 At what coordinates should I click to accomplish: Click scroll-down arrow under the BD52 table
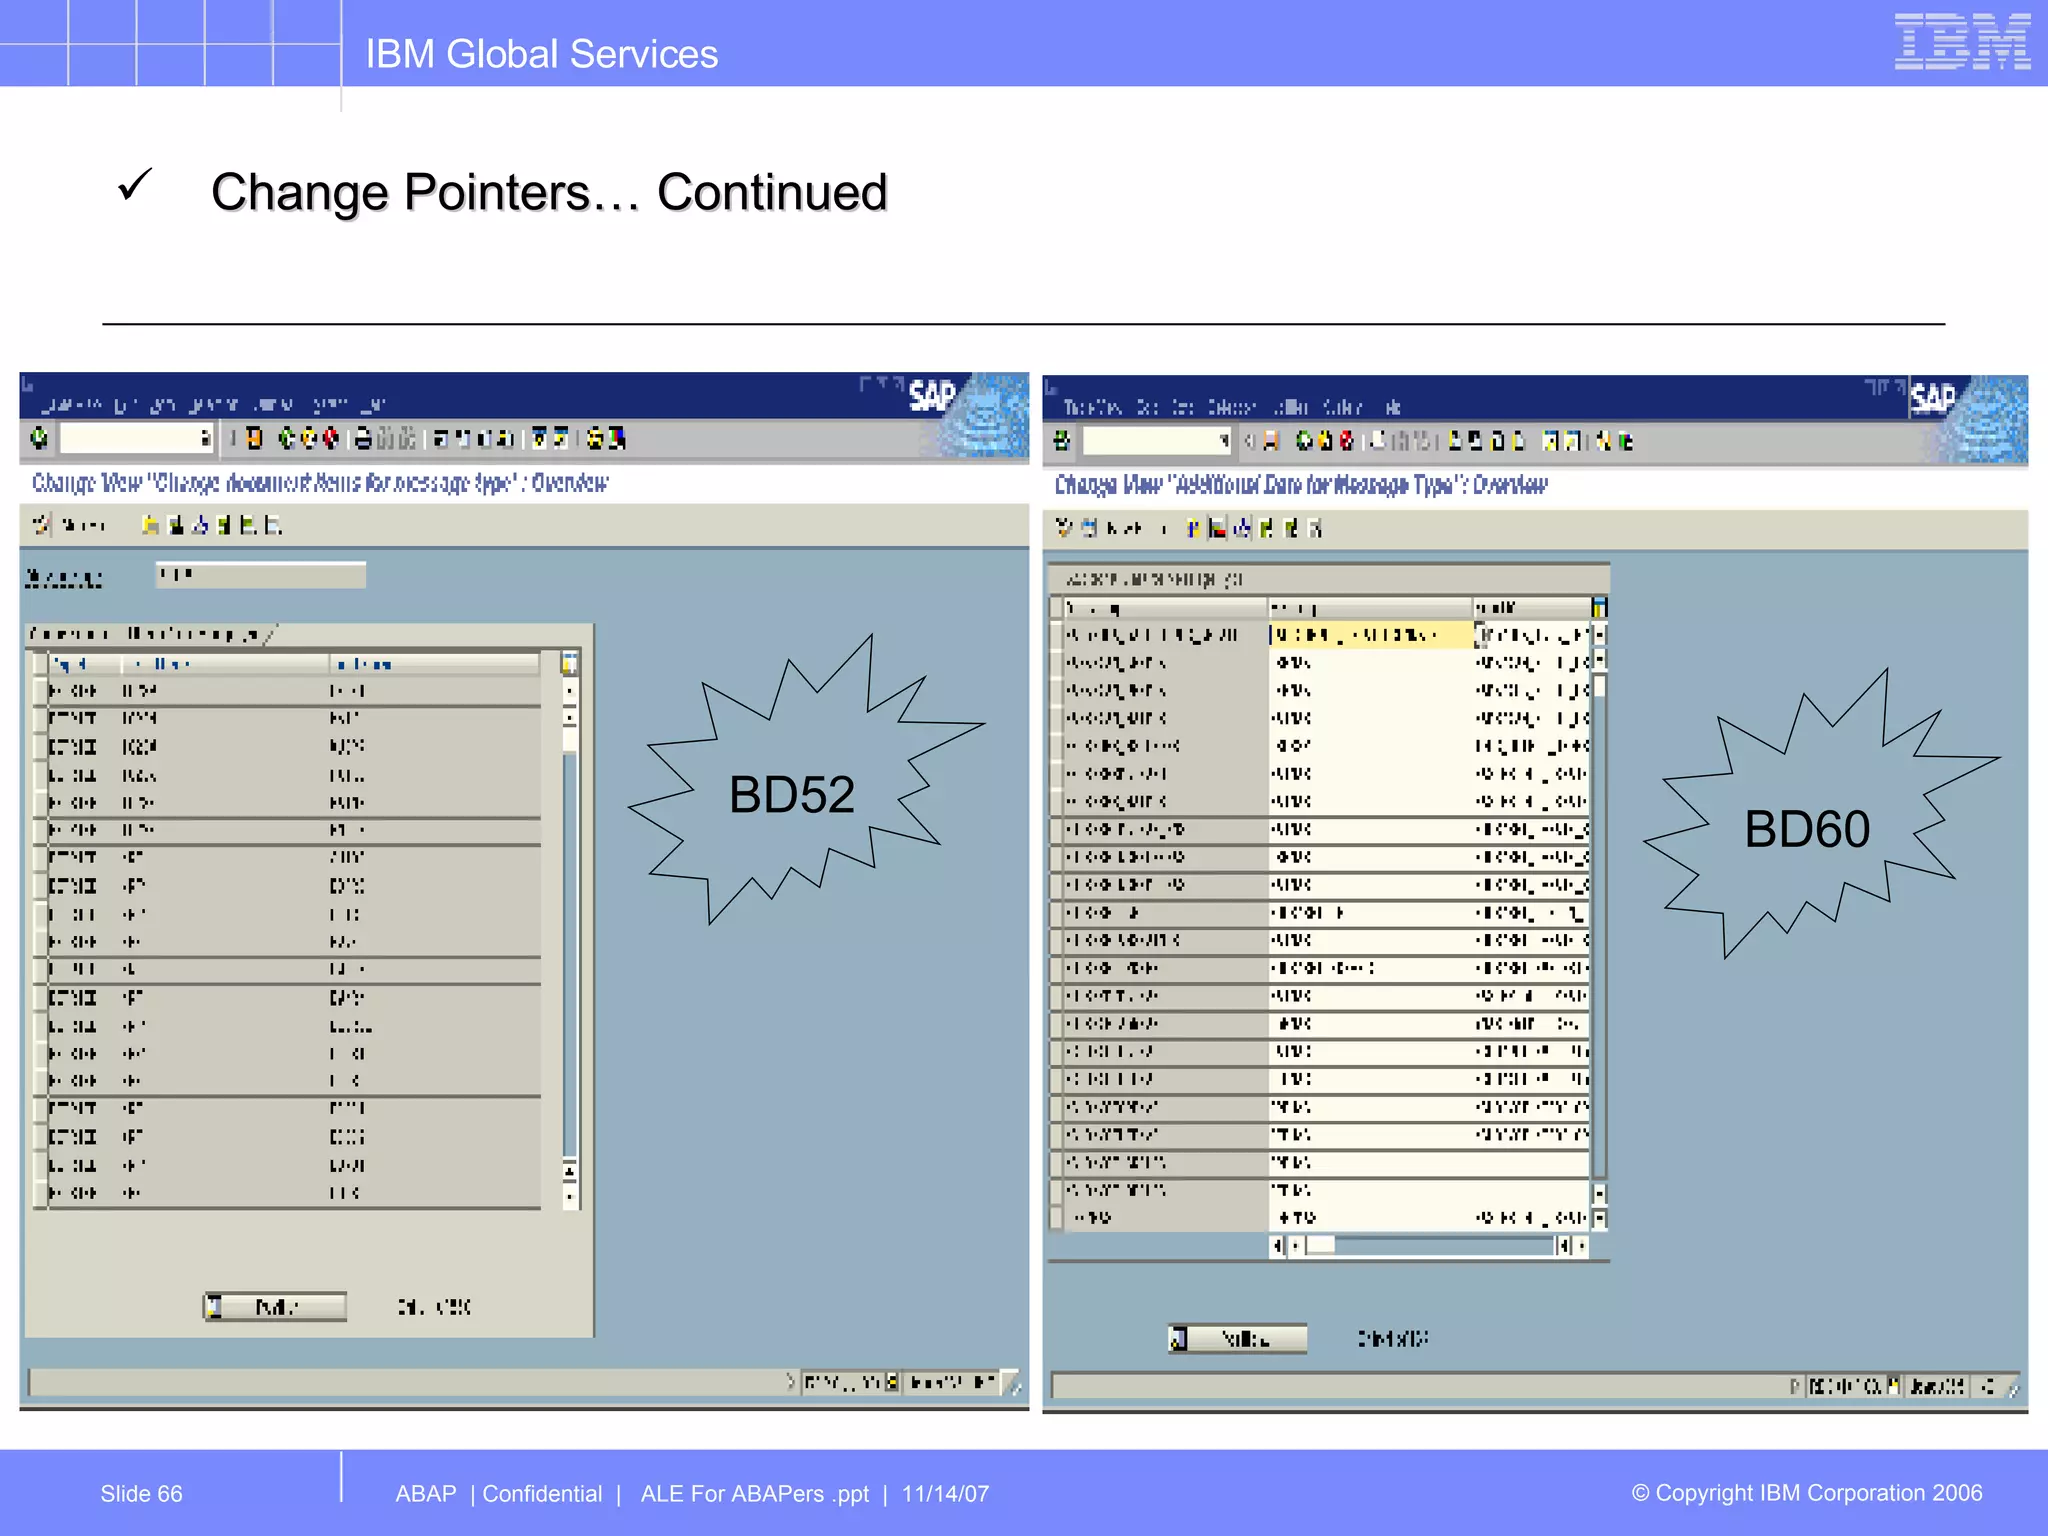pos(569,1196)
